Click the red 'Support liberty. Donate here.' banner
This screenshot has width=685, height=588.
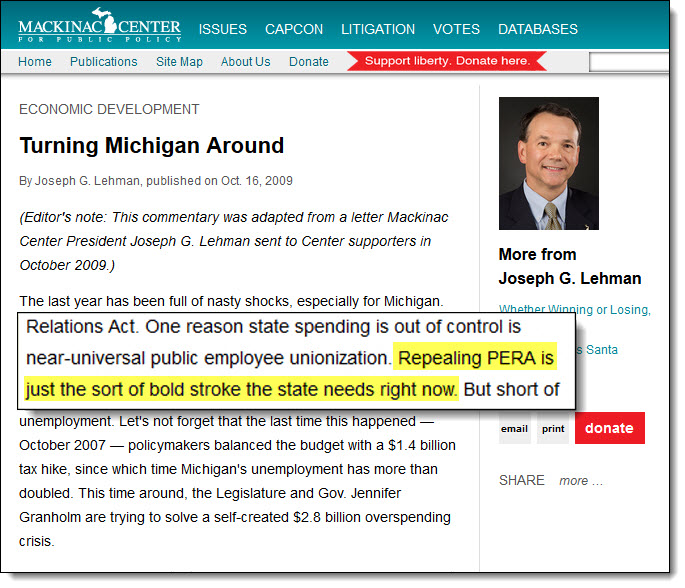pyautogui.click(x=447, y=62)
